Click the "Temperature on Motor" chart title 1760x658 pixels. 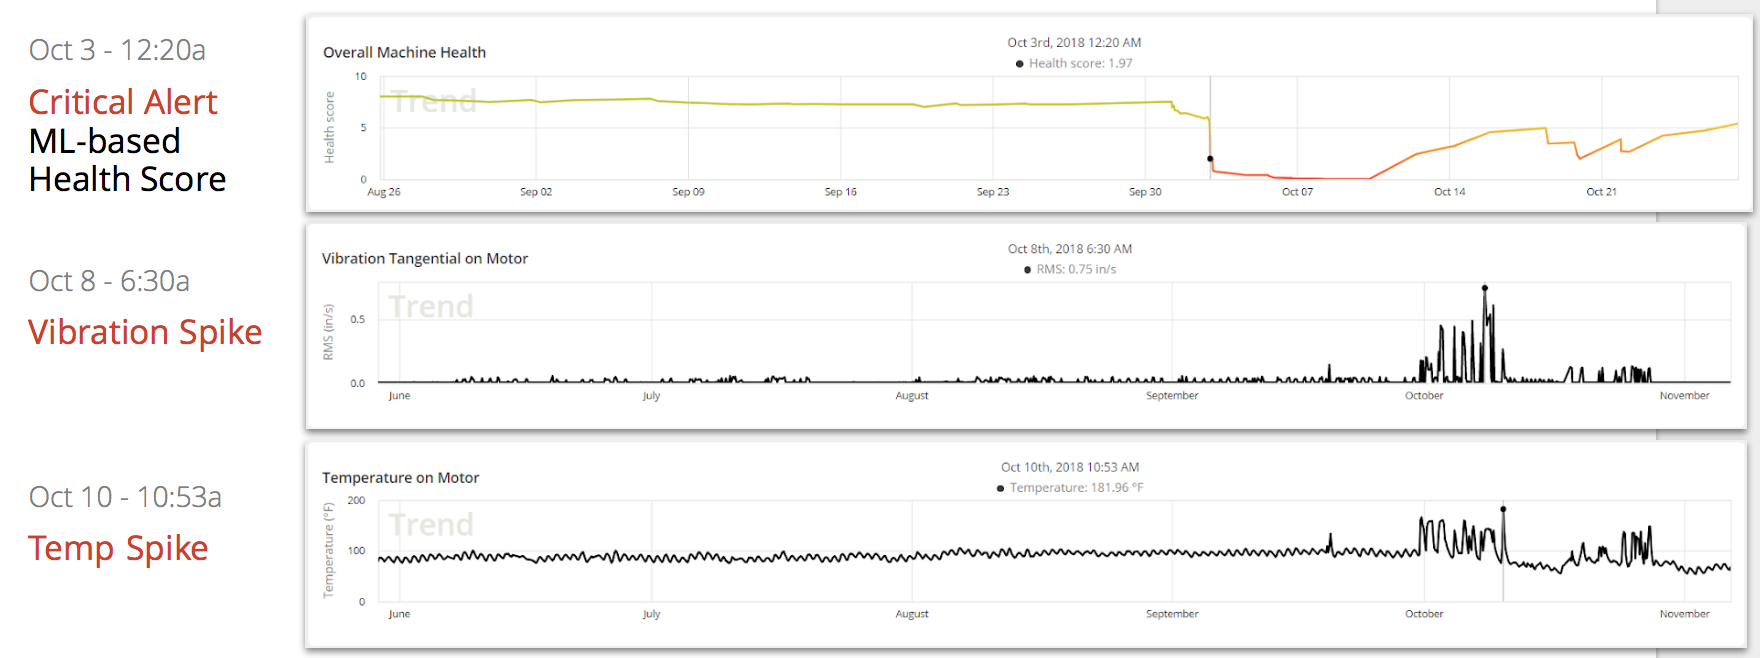[x=401, y=478]
